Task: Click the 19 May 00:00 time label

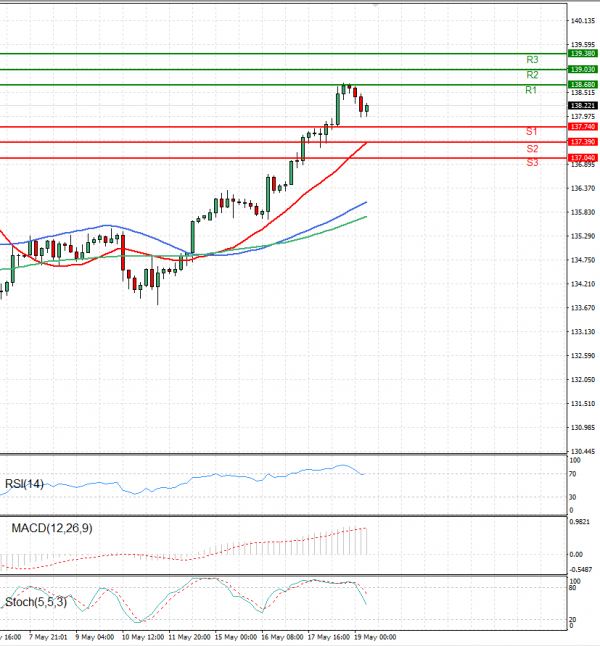Action: [x=375, y=637]
